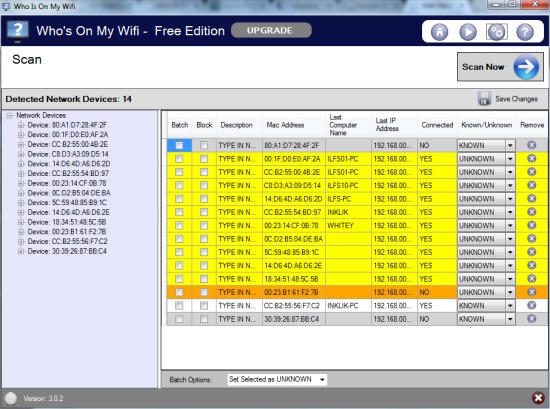Remove device 00:23:14:CF:0B:78
Image resolution: width=550 pixels, height=409 pixels.
pyautogui.click(x=531, y=225)
